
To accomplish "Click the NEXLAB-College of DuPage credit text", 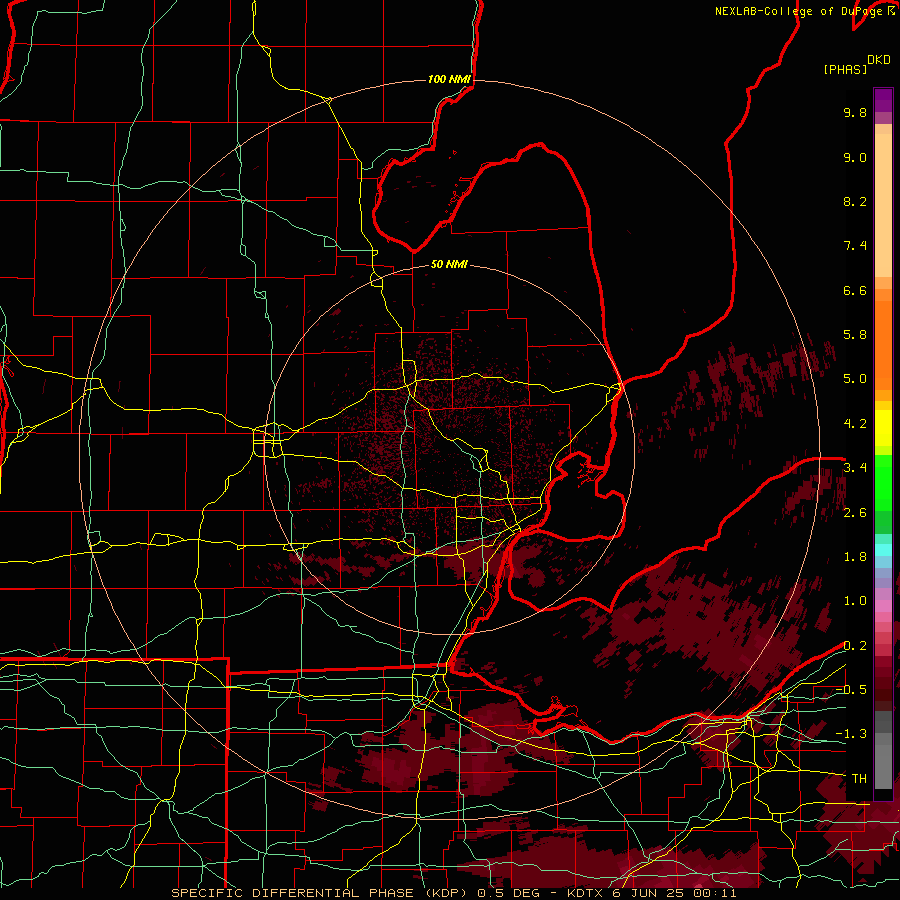I will [x=800, y=11].
